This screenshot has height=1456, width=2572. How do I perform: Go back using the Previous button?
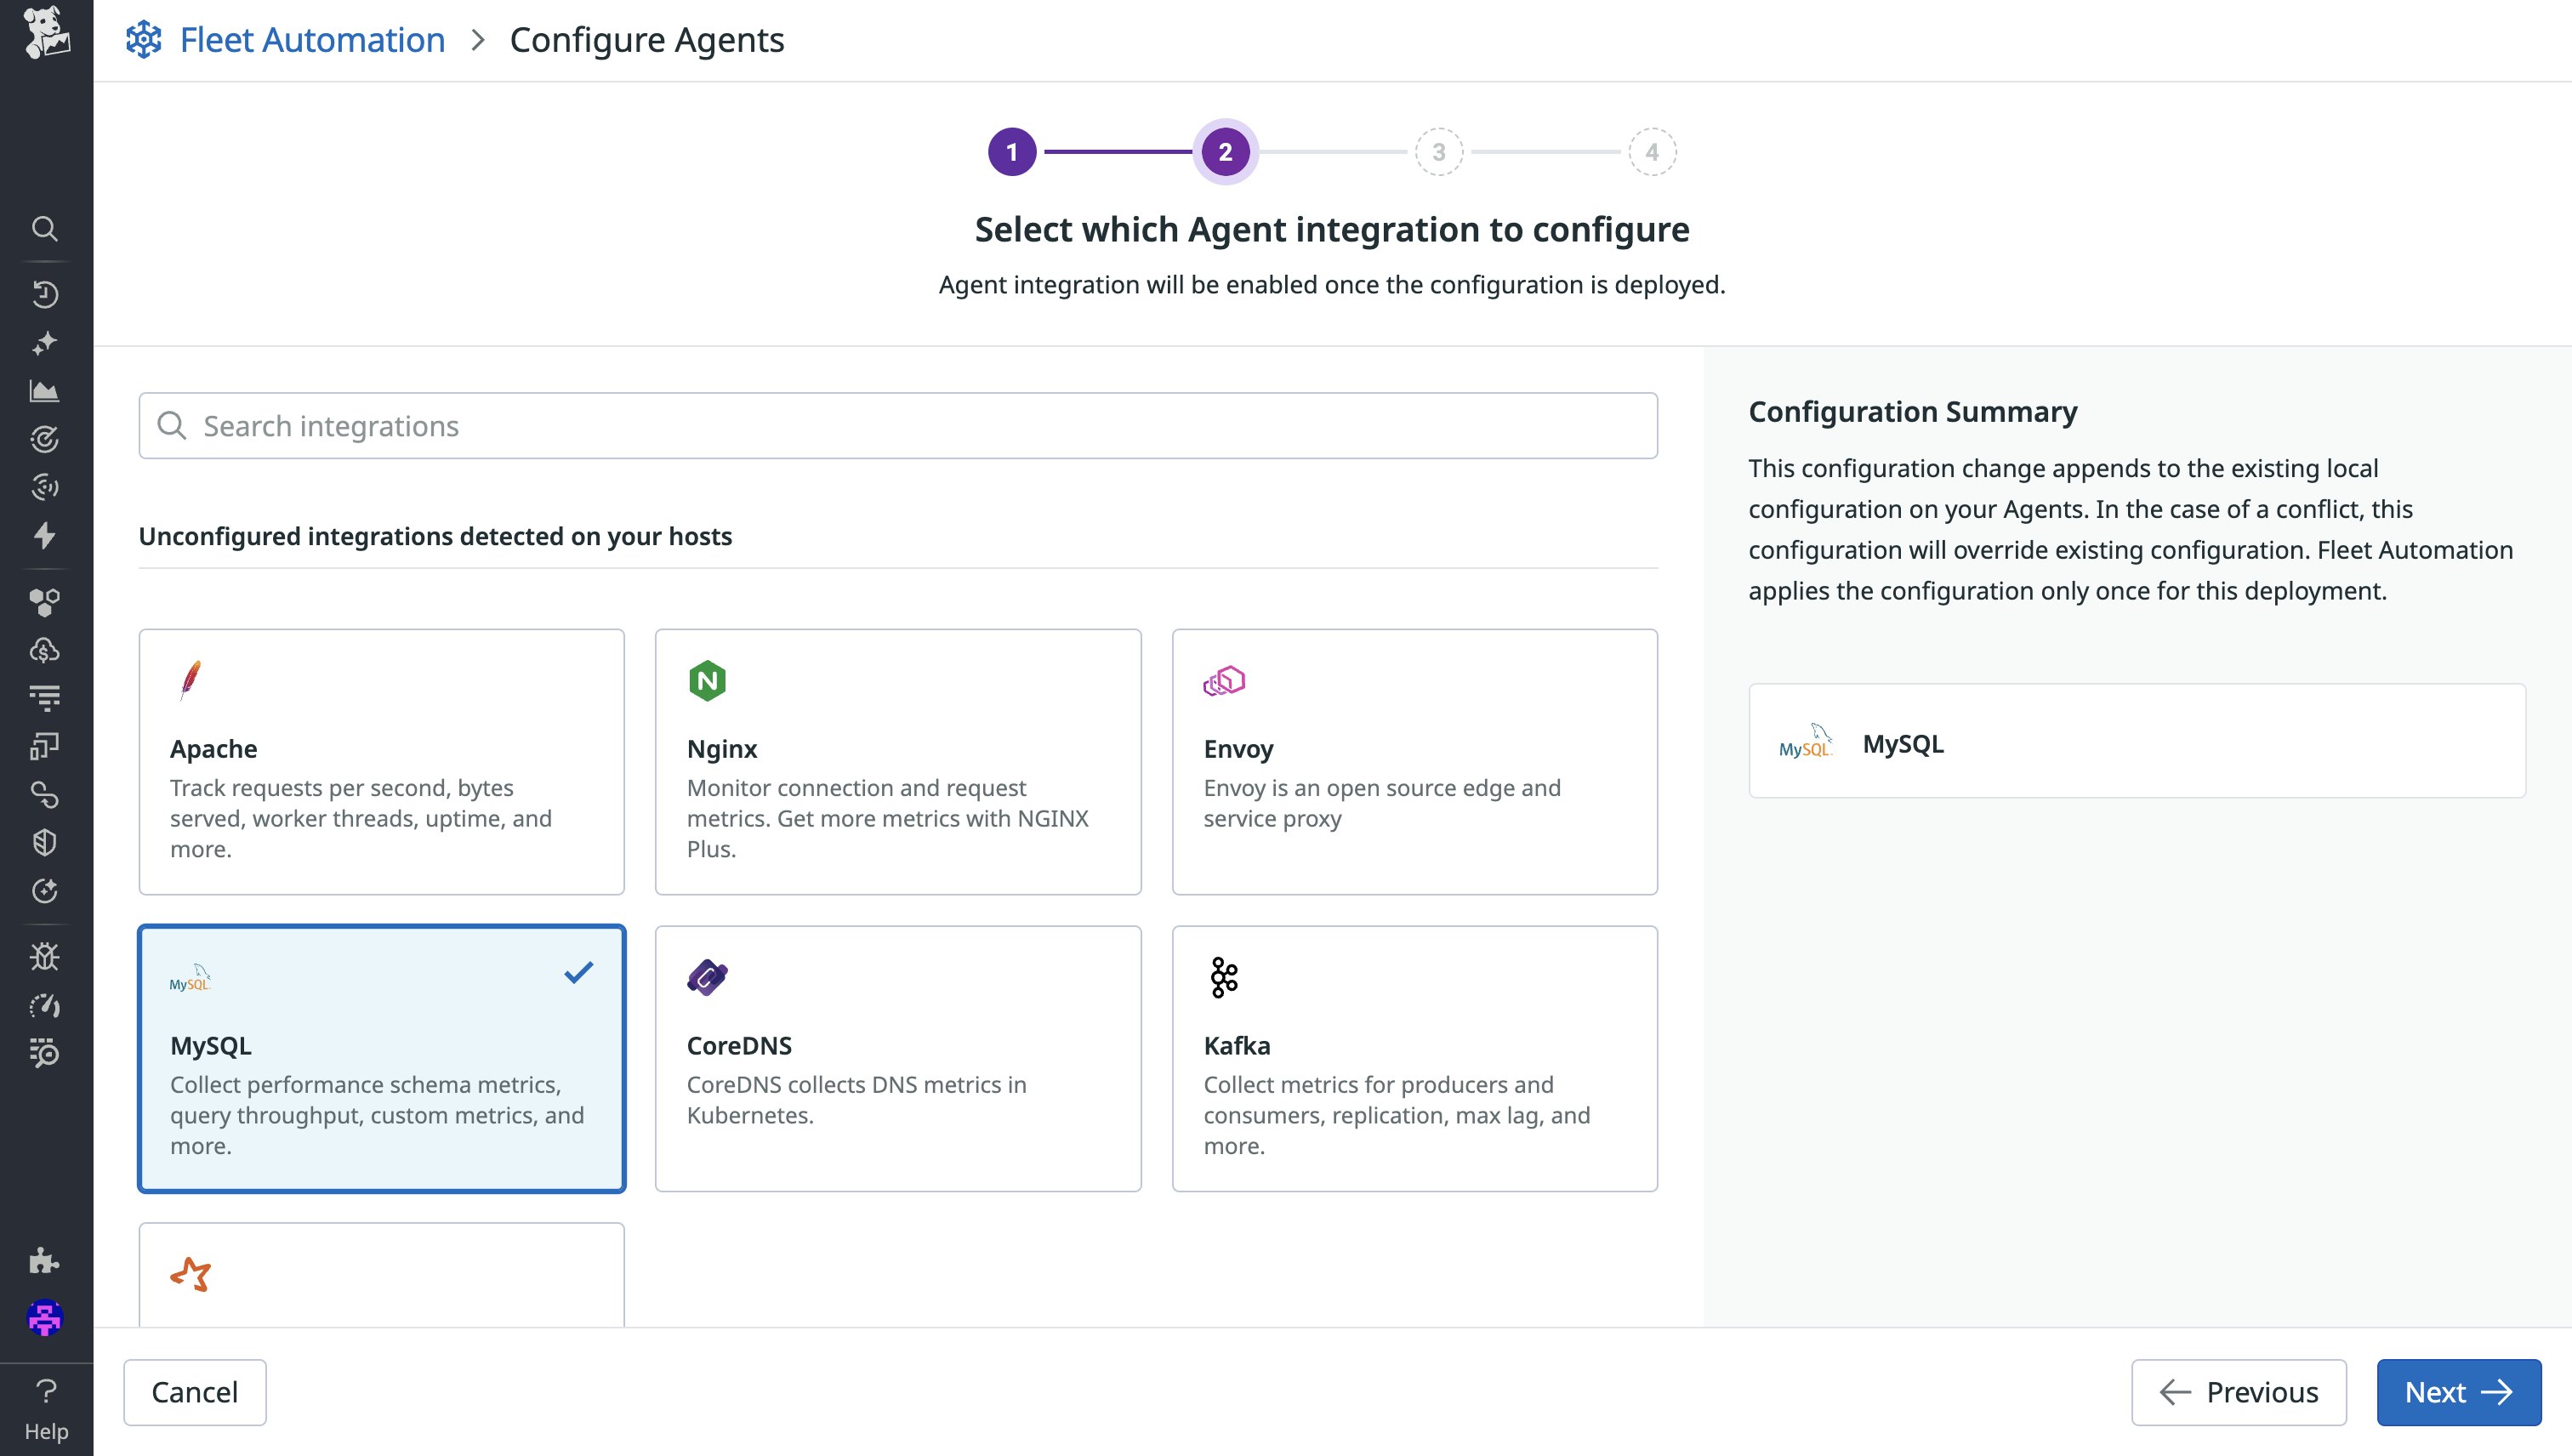pos(2239,1391)
